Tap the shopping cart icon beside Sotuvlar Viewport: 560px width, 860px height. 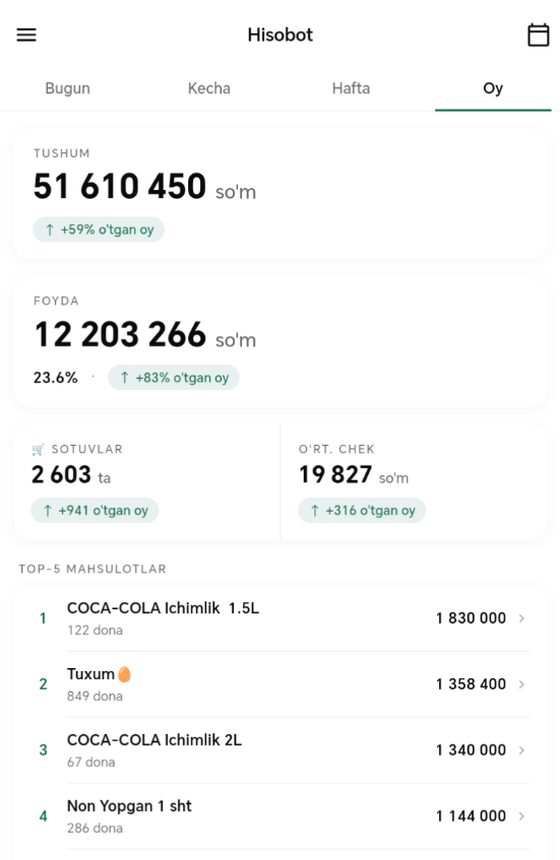click(x=38, y=450)
